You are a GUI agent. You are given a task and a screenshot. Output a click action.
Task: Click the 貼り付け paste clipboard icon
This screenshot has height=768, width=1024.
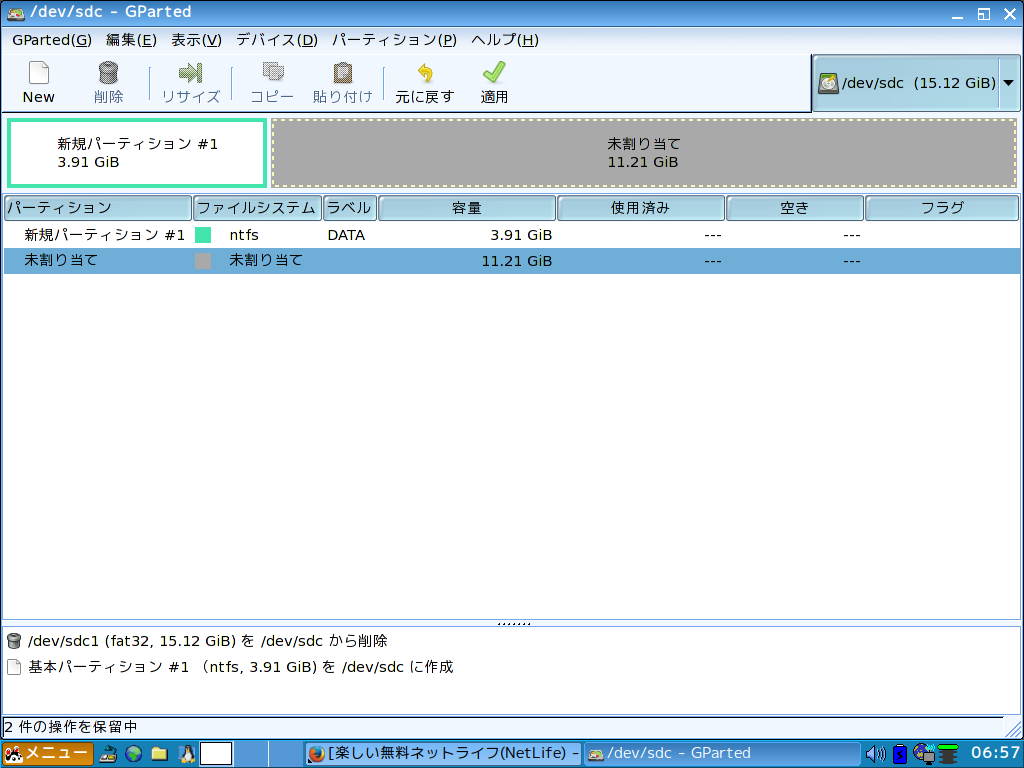click(343, 72)
